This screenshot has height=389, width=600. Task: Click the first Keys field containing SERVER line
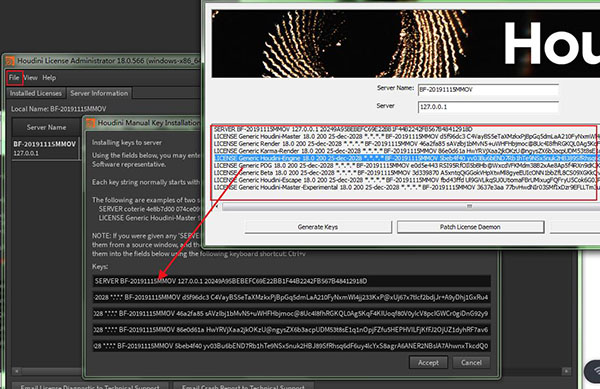(291, 281)
